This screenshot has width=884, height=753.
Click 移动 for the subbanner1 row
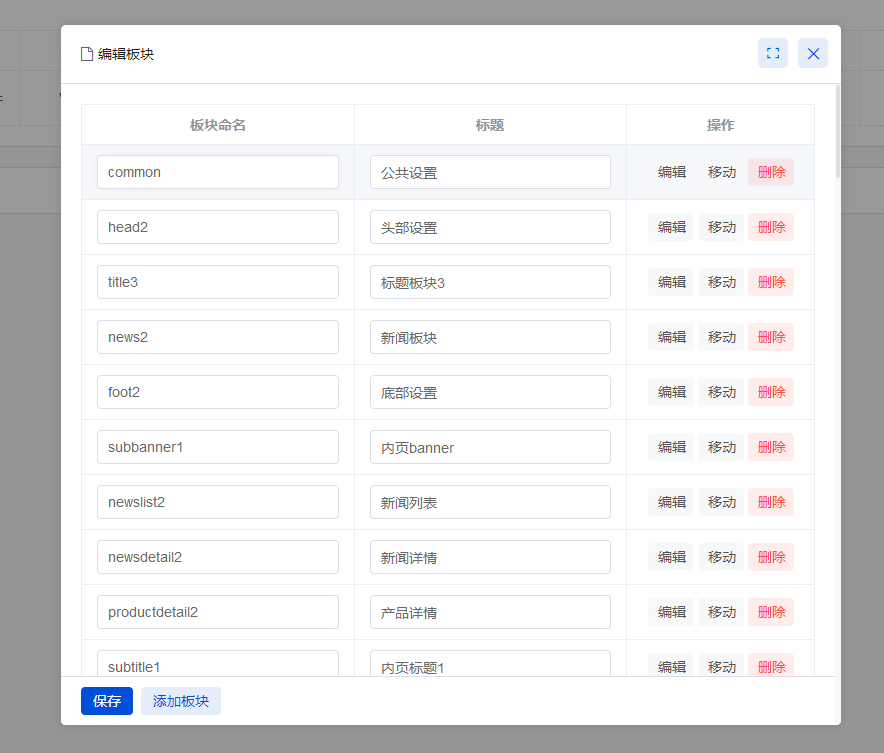(x=721, y=447)
